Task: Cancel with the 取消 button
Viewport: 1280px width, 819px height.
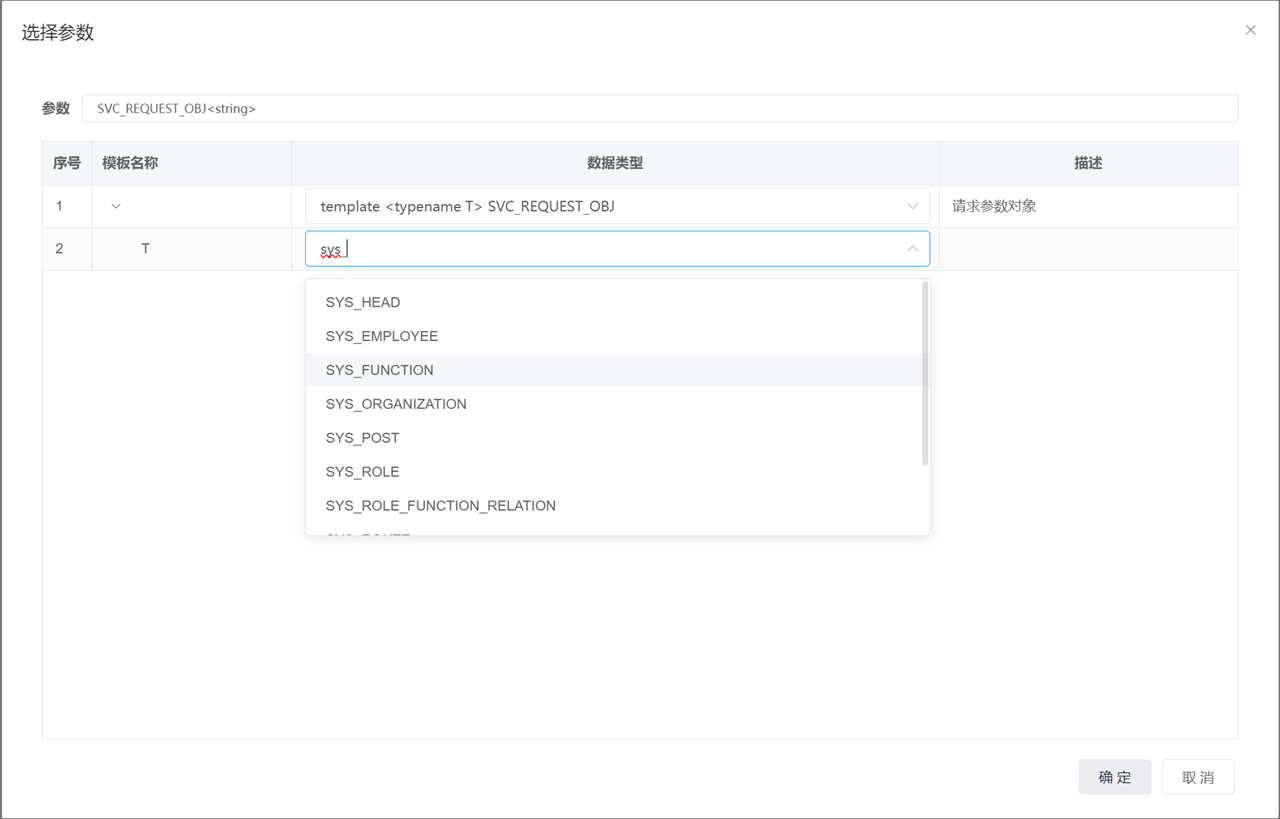Action: 1198,777
